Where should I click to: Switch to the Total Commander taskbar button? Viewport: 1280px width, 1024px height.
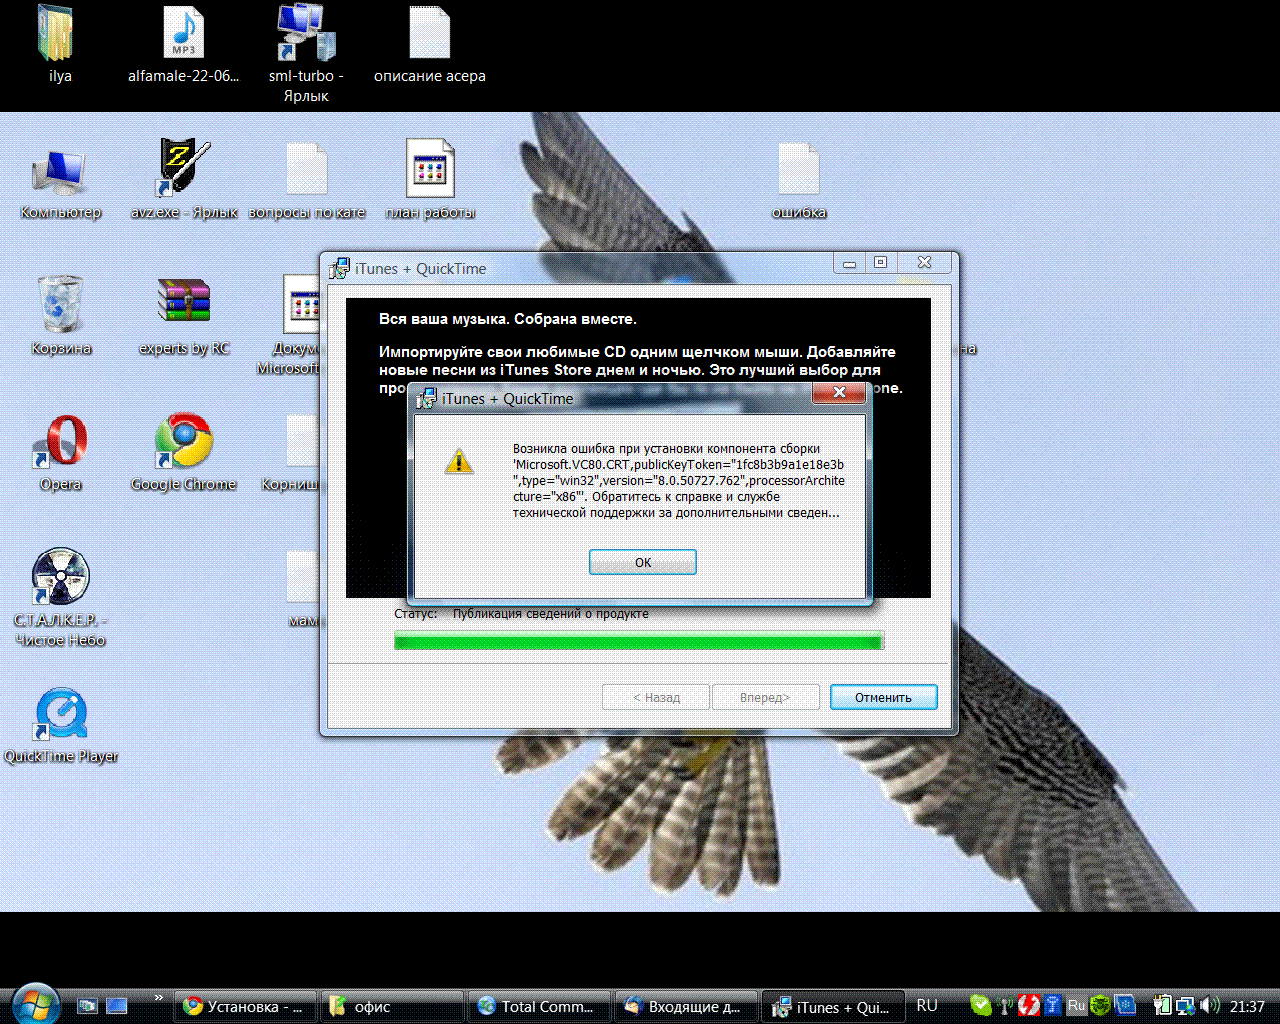click(540, 1006)
